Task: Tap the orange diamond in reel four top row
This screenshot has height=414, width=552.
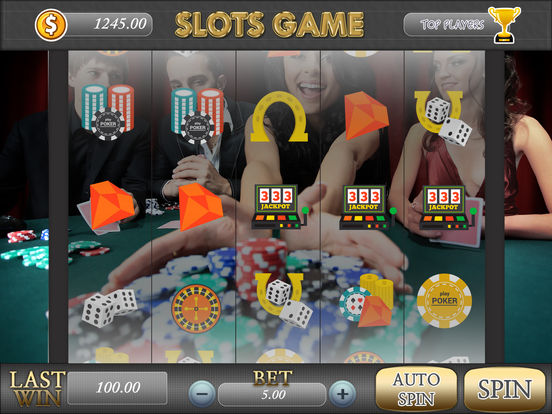Action: pos(366,116)
